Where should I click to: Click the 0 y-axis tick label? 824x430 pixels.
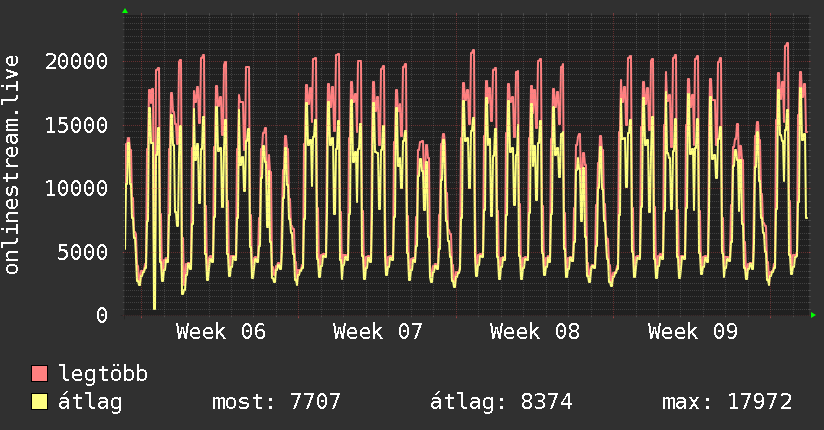[x=102, y=315]
